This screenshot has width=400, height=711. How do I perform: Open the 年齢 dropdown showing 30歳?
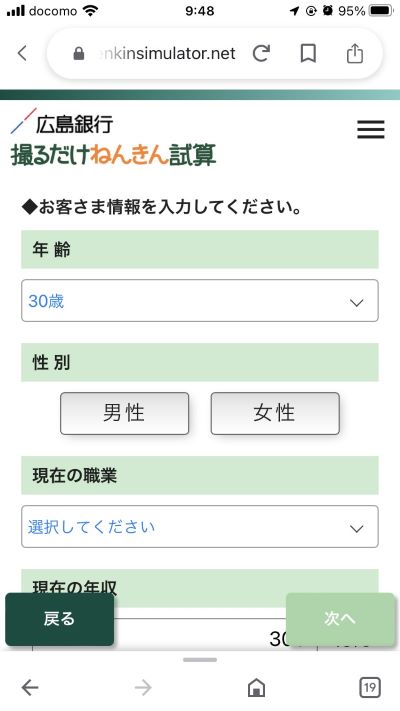coord(200,301)
